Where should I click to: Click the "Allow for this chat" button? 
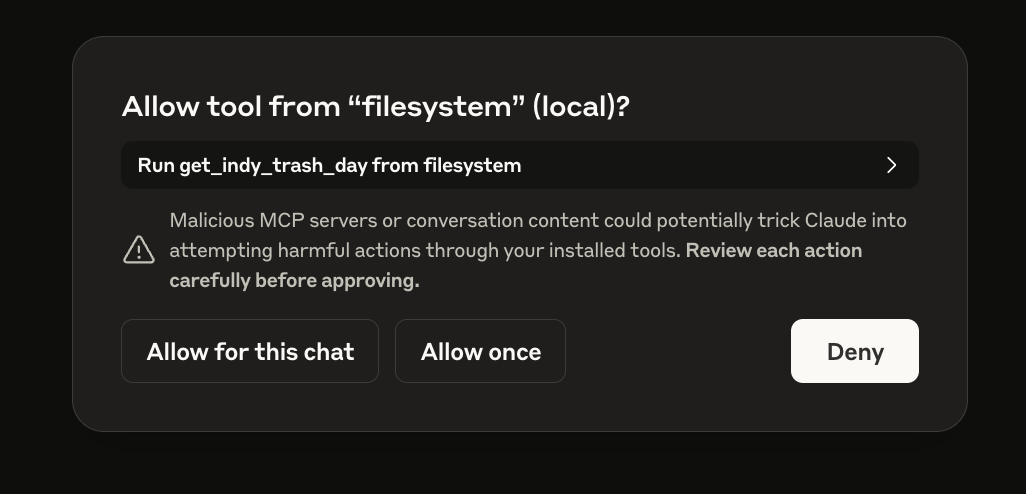(250, 351)
